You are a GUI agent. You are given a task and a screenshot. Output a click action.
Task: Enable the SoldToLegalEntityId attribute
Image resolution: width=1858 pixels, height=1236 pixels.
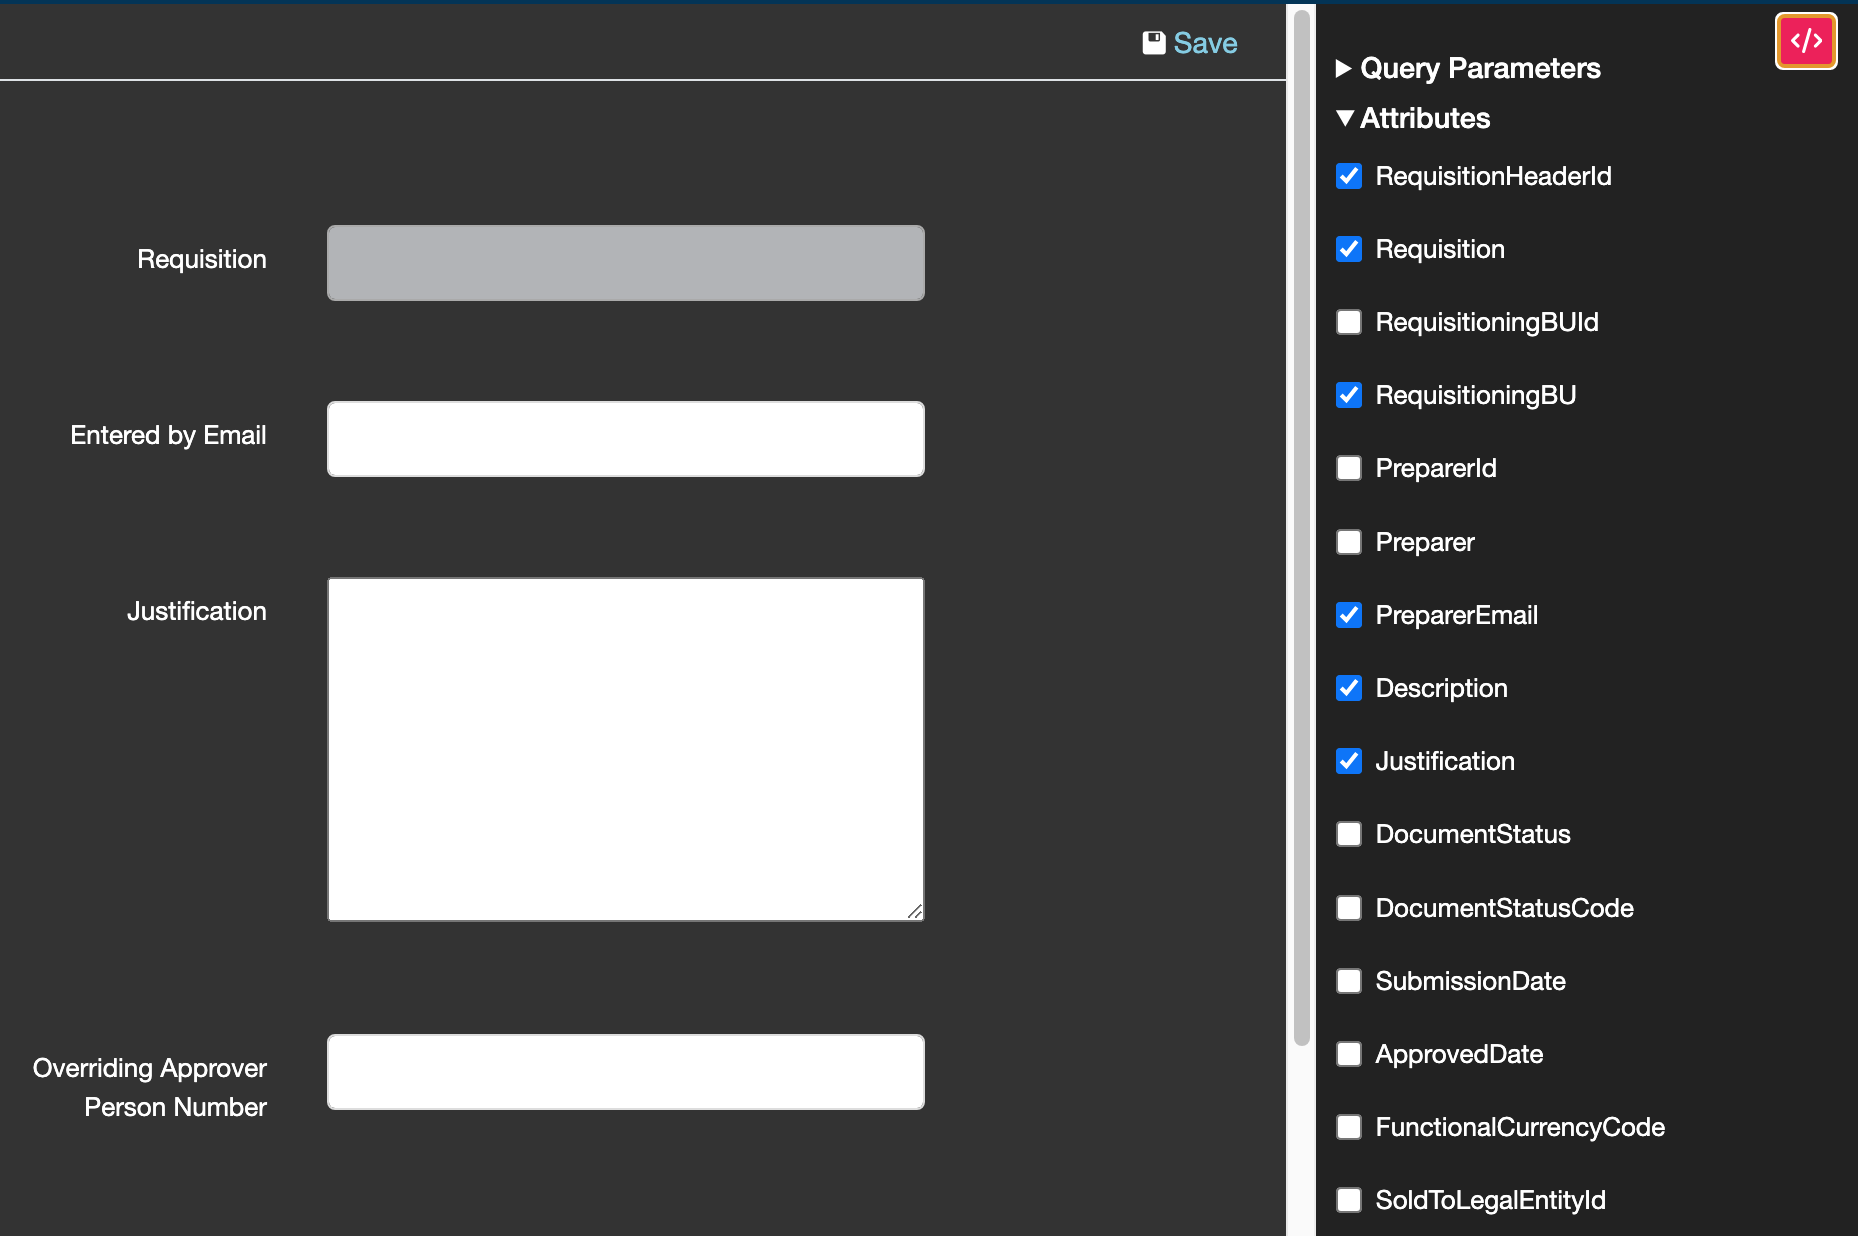point(1349,1200)
